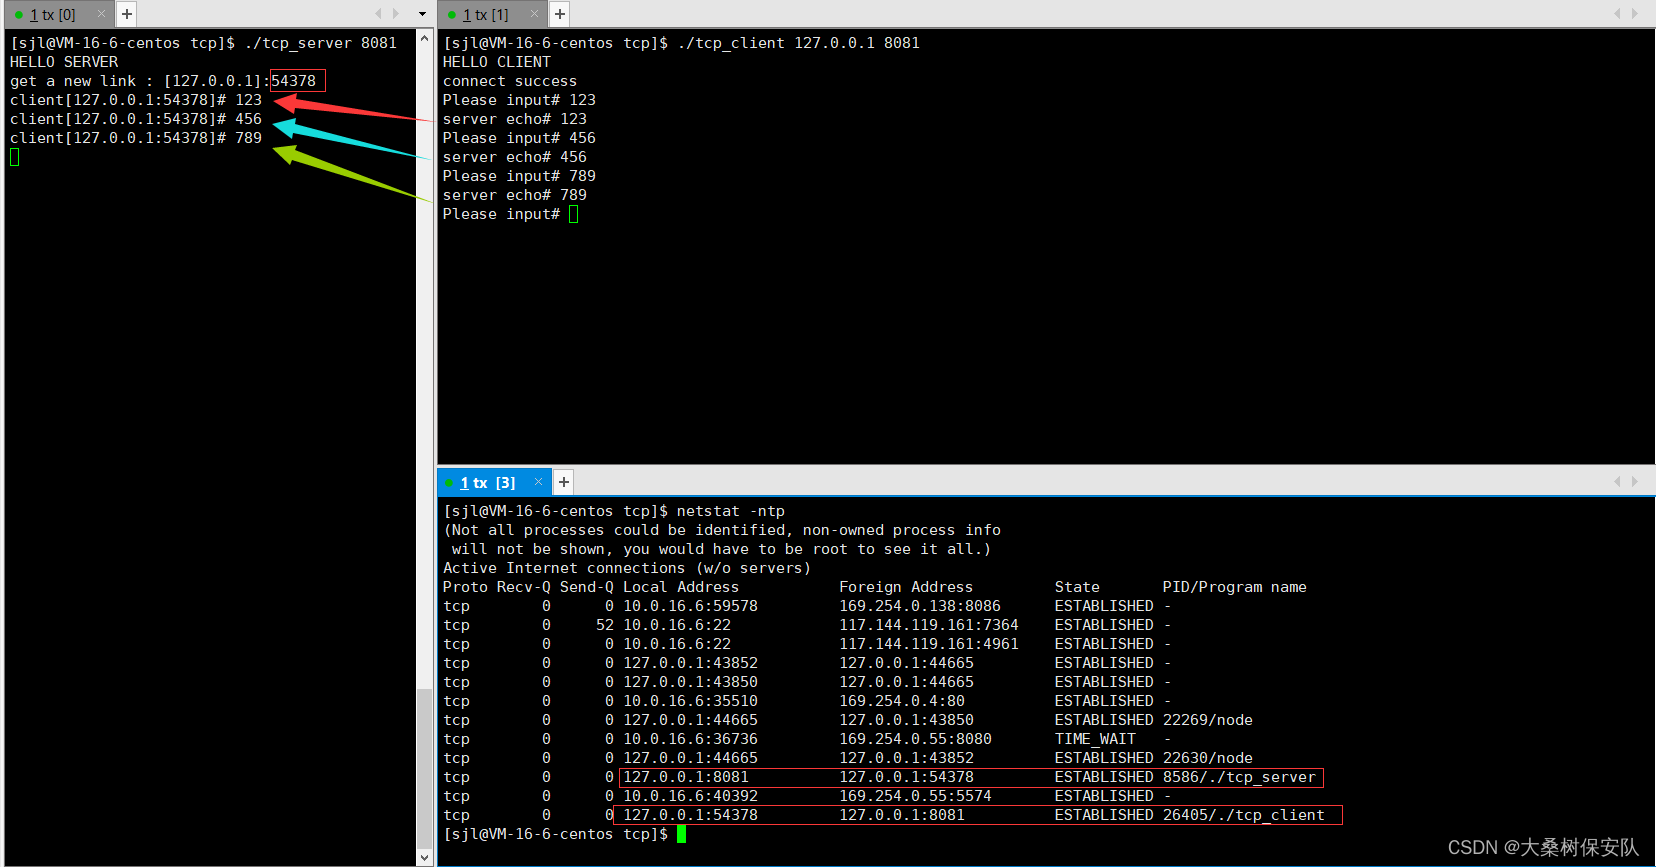Viewport: 1656px width, 867px height.
Task: Click the './tcp_server 8081' command text
Action: click(321, 43)
